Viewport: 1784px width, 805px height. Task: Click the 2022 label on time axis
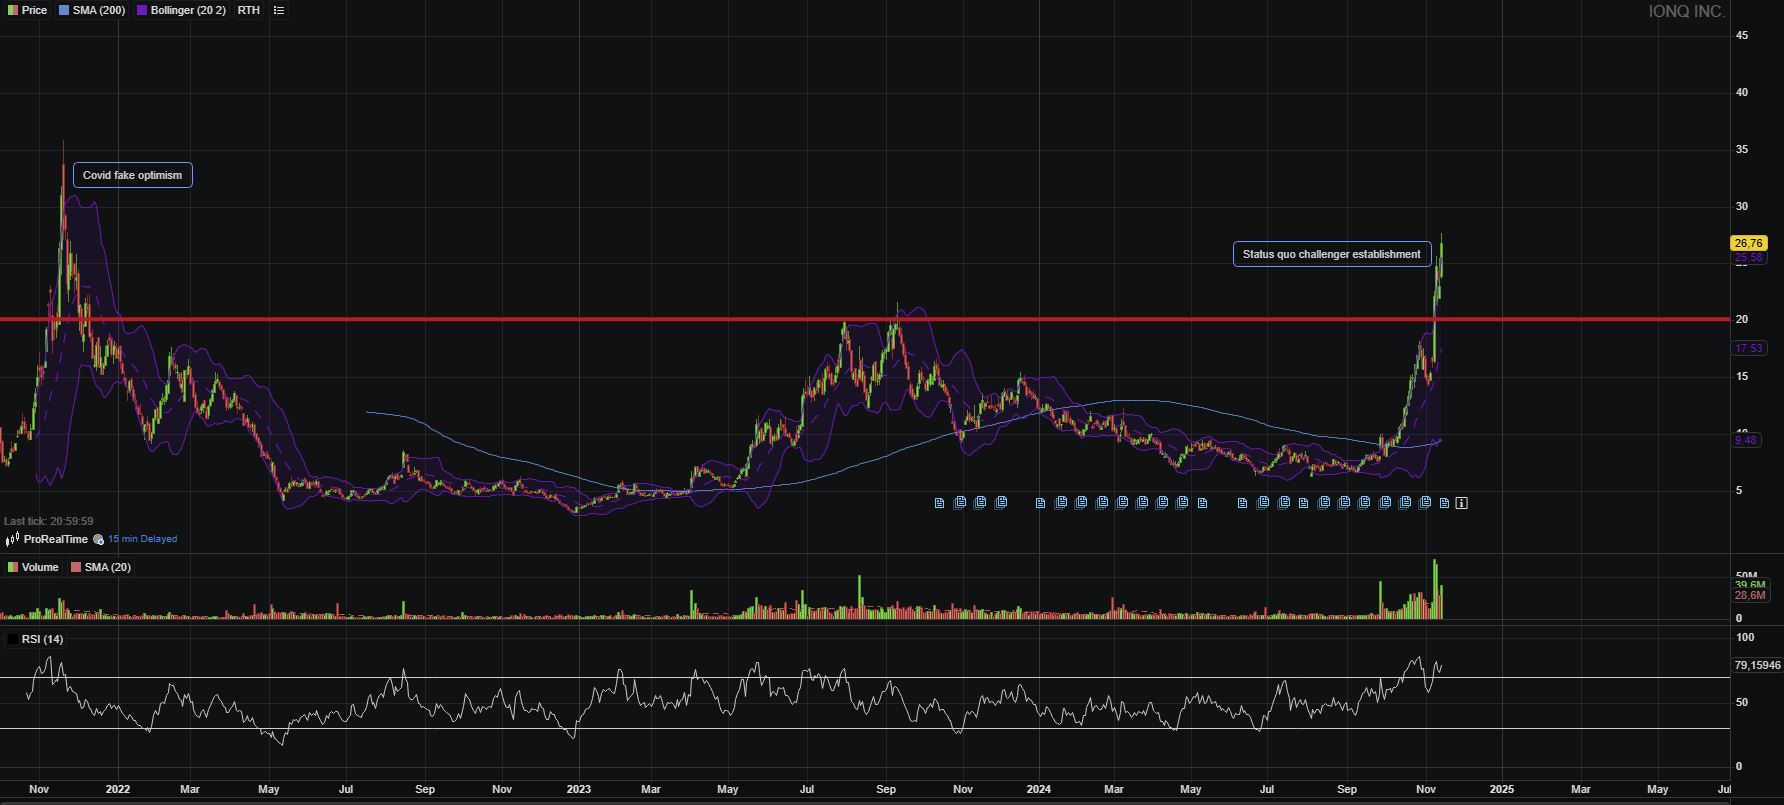pos(118,789)
